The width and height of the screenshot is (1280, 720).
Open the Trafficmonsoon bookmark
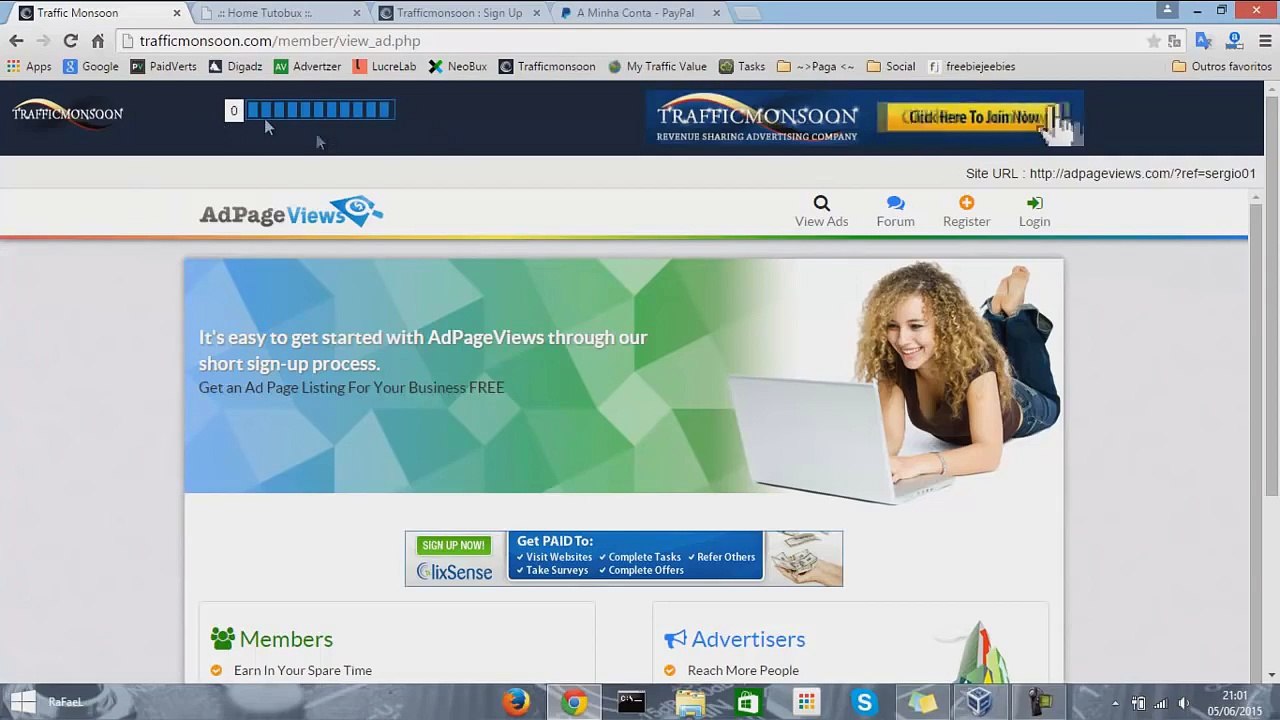click(547, 66)
